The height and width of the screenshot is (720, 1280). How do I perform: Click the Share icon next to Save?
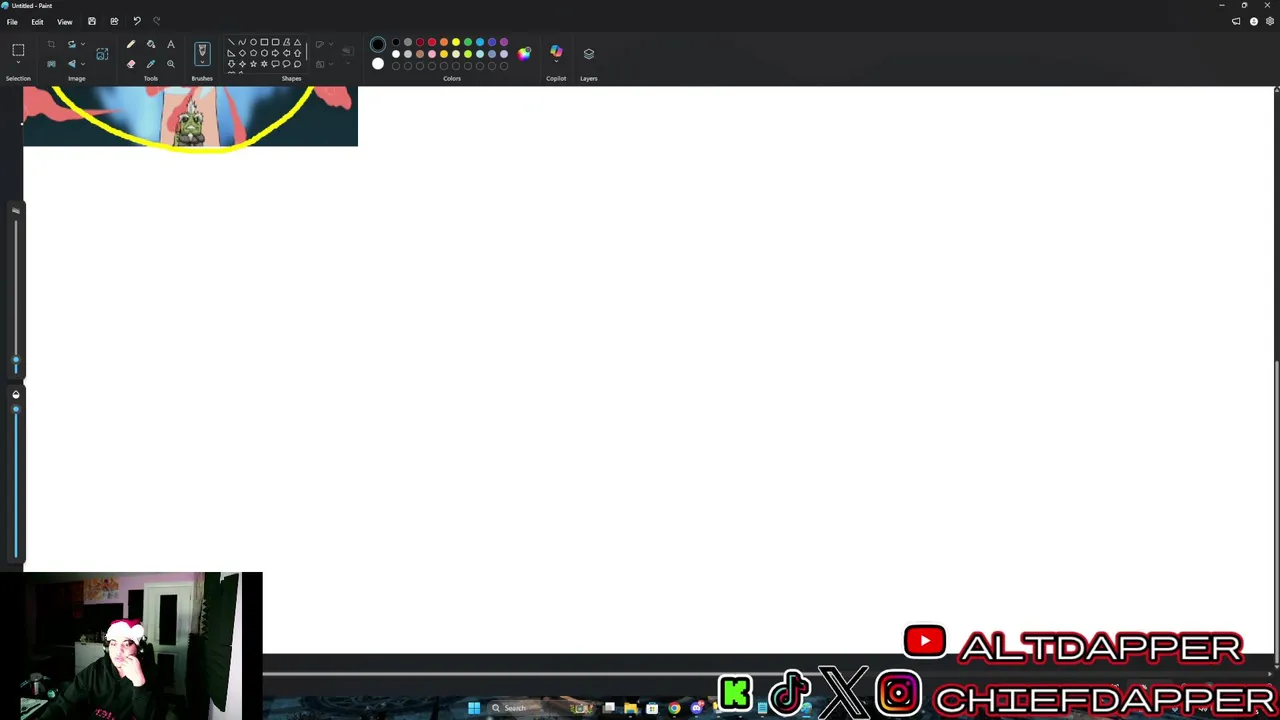click(114, 21)
